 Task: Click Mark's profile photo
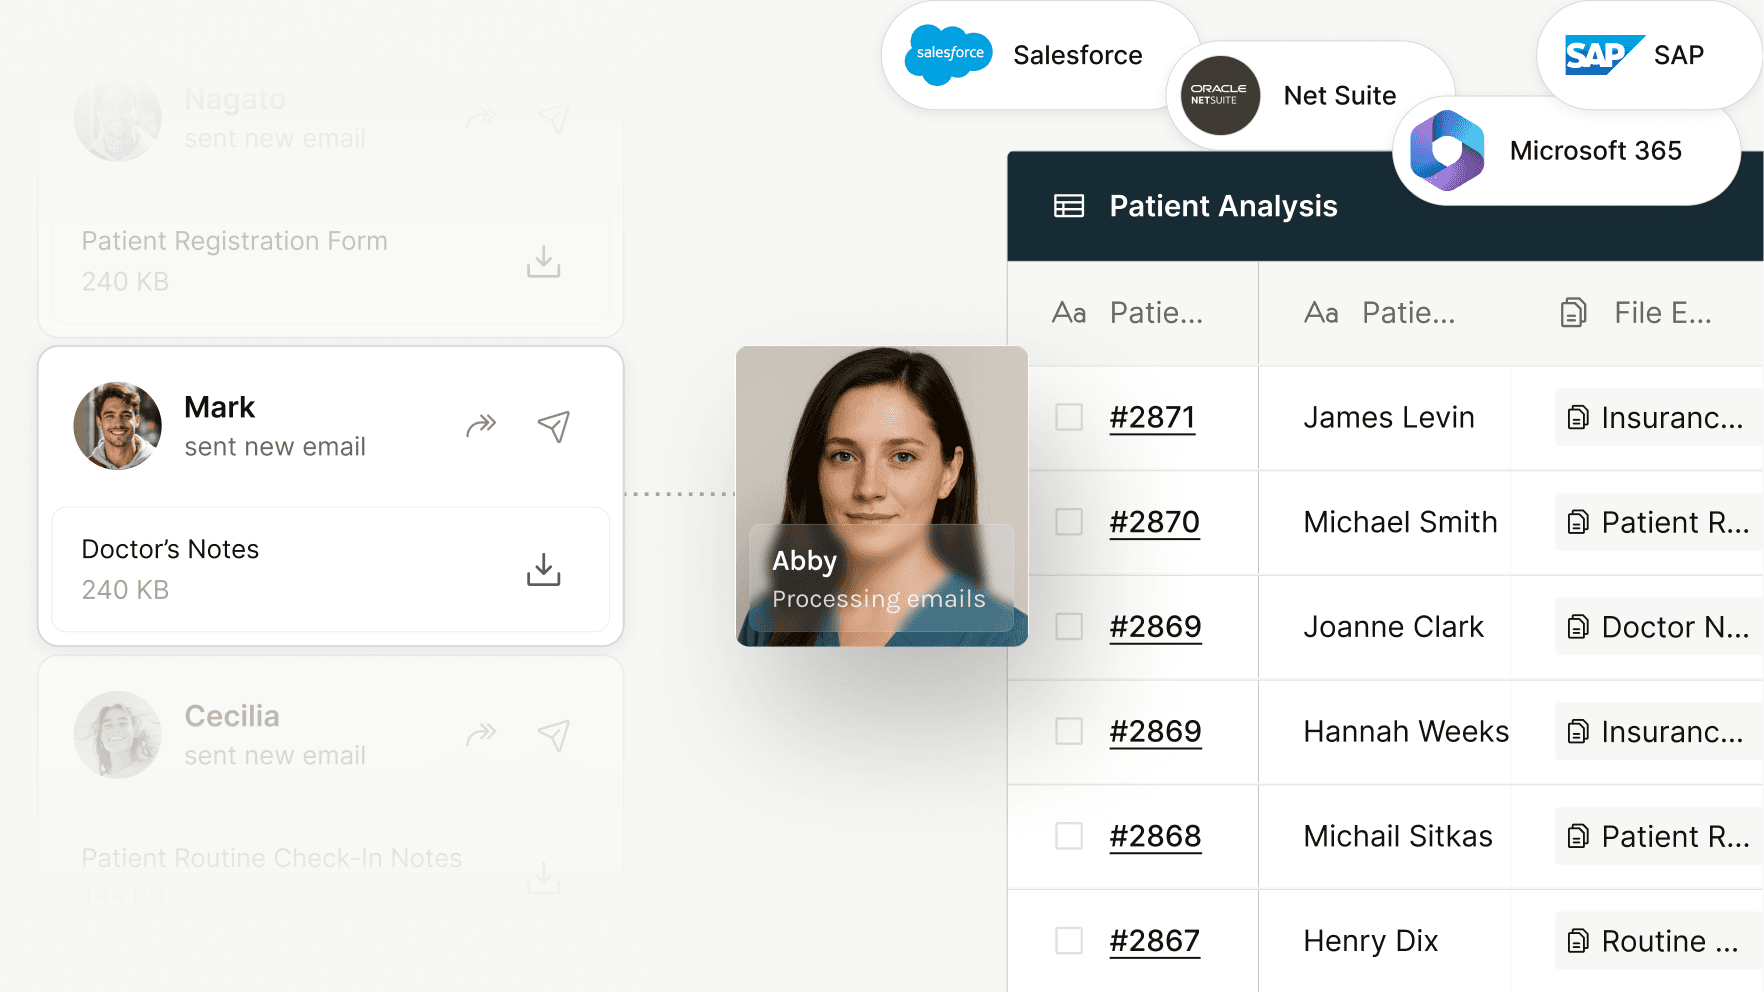(118, 426)
